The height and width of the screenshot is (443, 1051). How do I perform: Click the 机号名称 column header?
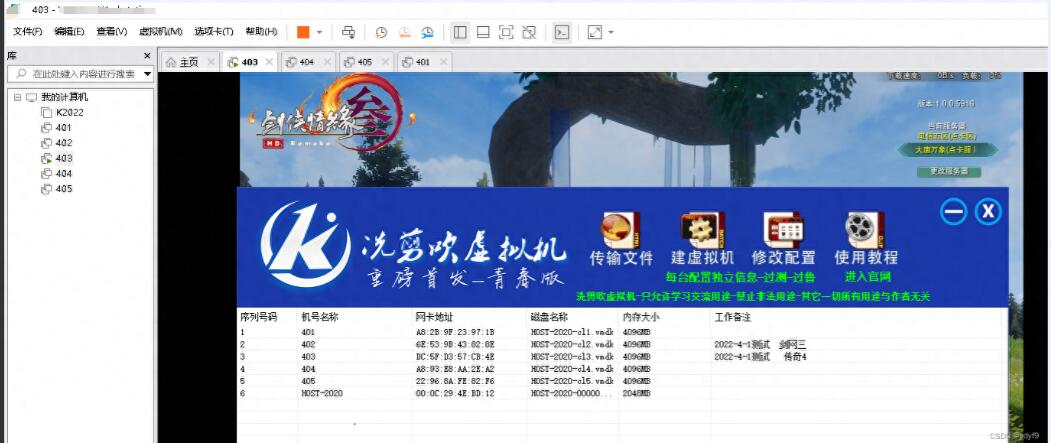[320, 316]
